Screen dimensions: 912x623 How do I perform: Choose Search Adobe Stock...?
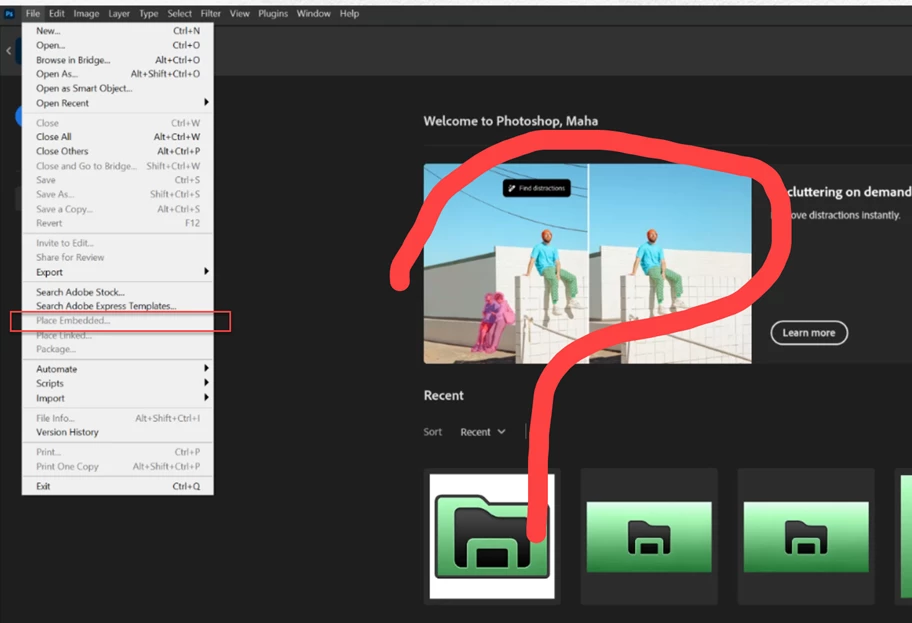click(x=117, y=292)
